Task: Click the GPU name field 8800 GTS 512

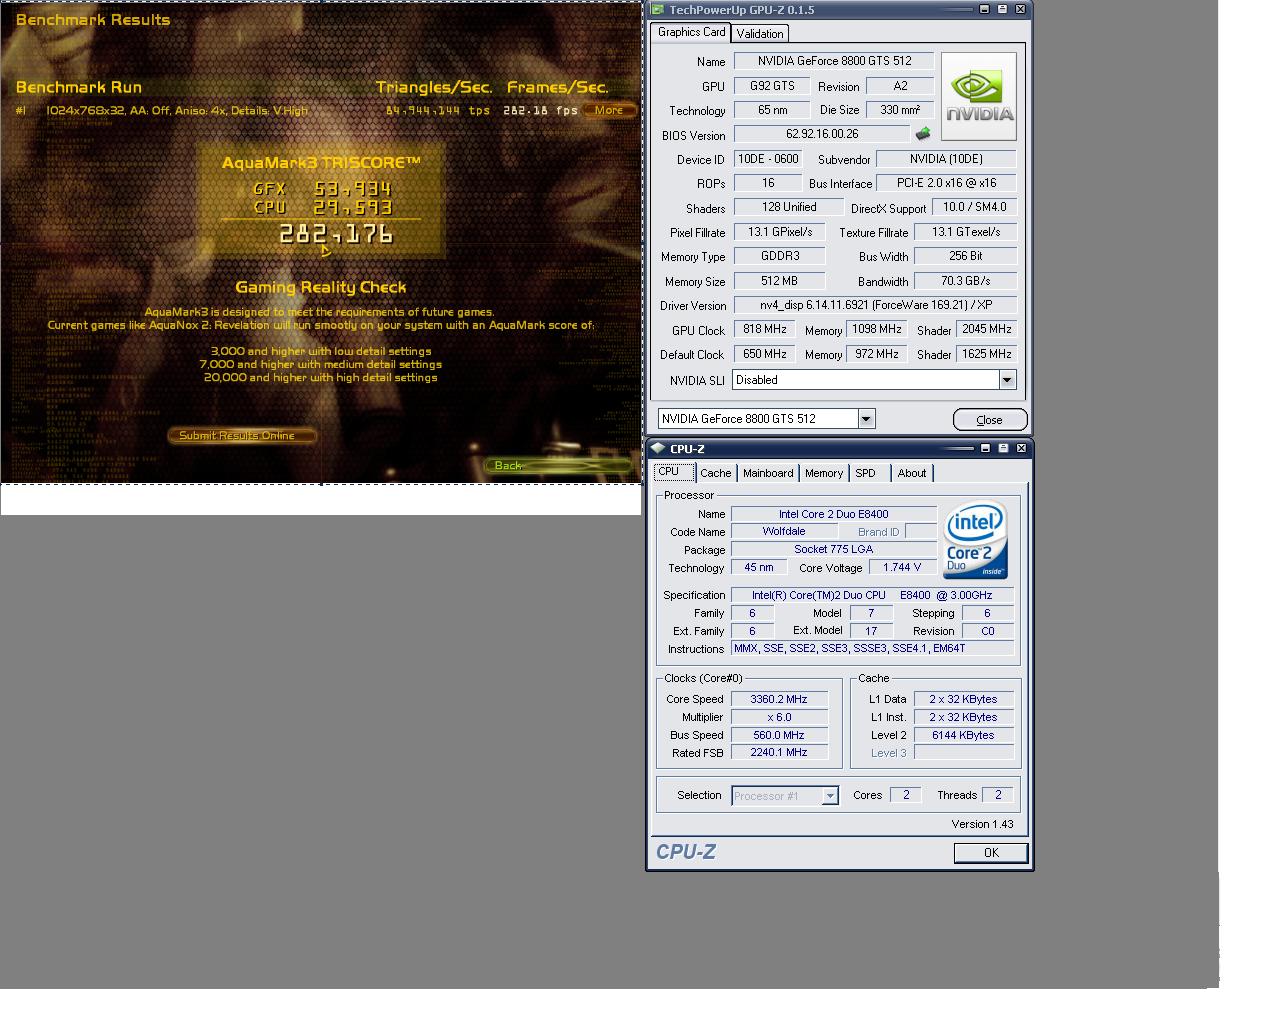Action: point(834,61)
